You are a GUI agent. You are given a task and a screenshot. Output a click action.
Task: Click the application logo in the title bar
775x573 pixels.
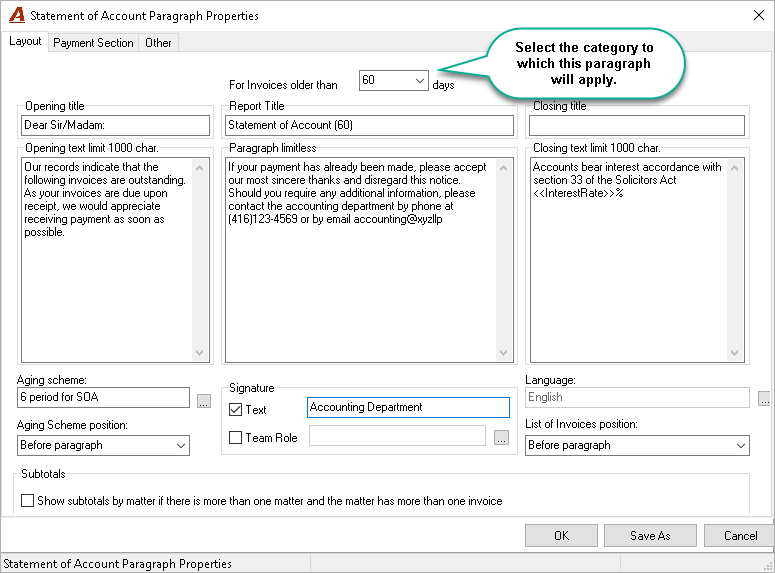point(17,15)
